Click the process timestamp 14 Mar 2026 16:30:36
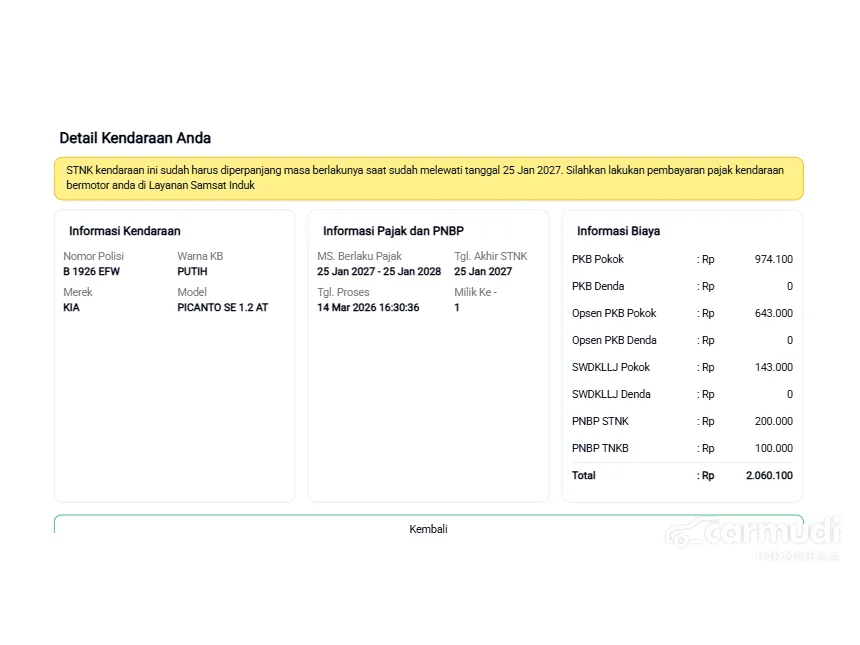The image size is (860, 645). 368,307
